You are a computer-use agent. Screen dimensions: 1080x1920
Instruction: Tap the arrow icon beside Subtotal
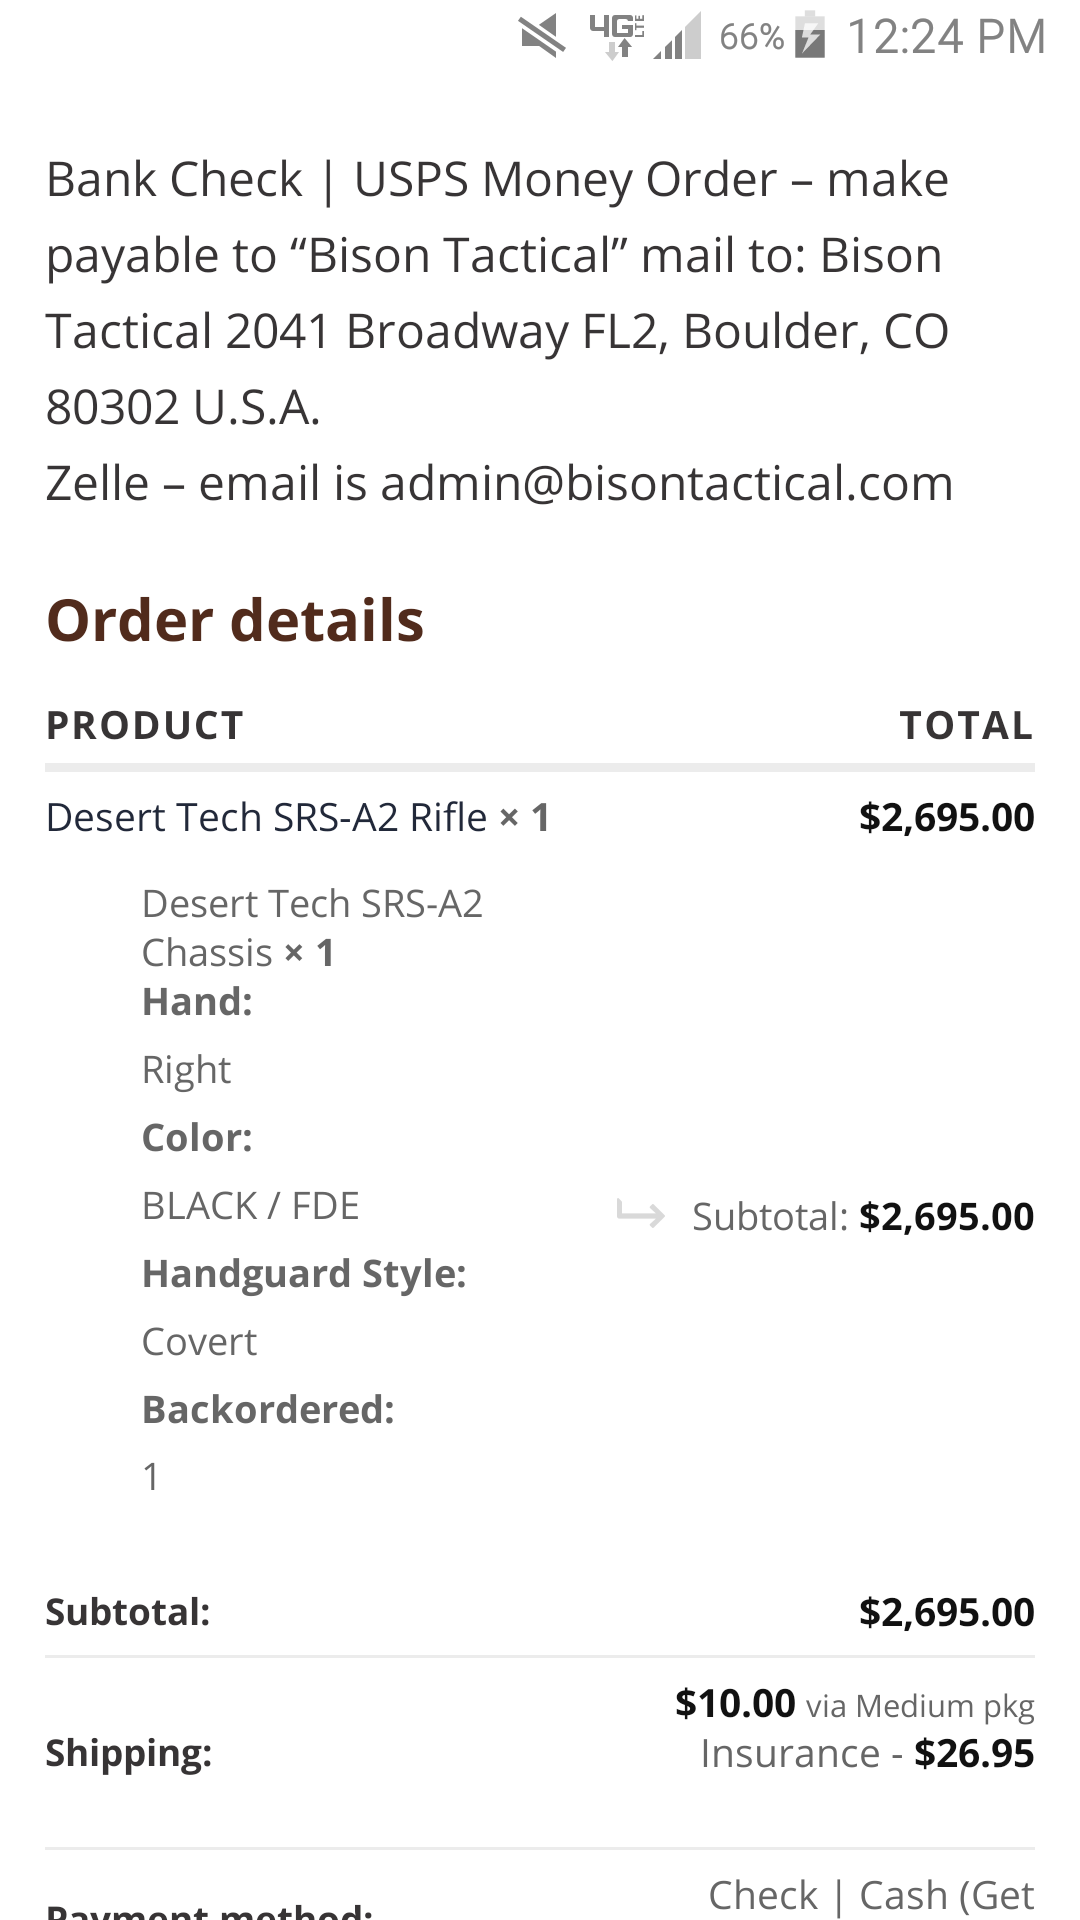[x=640, y=1213]
